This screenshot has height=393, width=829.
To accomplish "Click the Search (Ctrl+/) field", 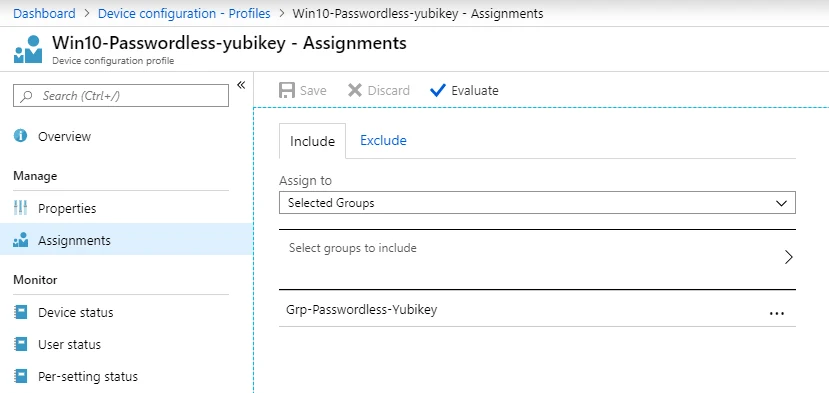I will tap(121, 96).
